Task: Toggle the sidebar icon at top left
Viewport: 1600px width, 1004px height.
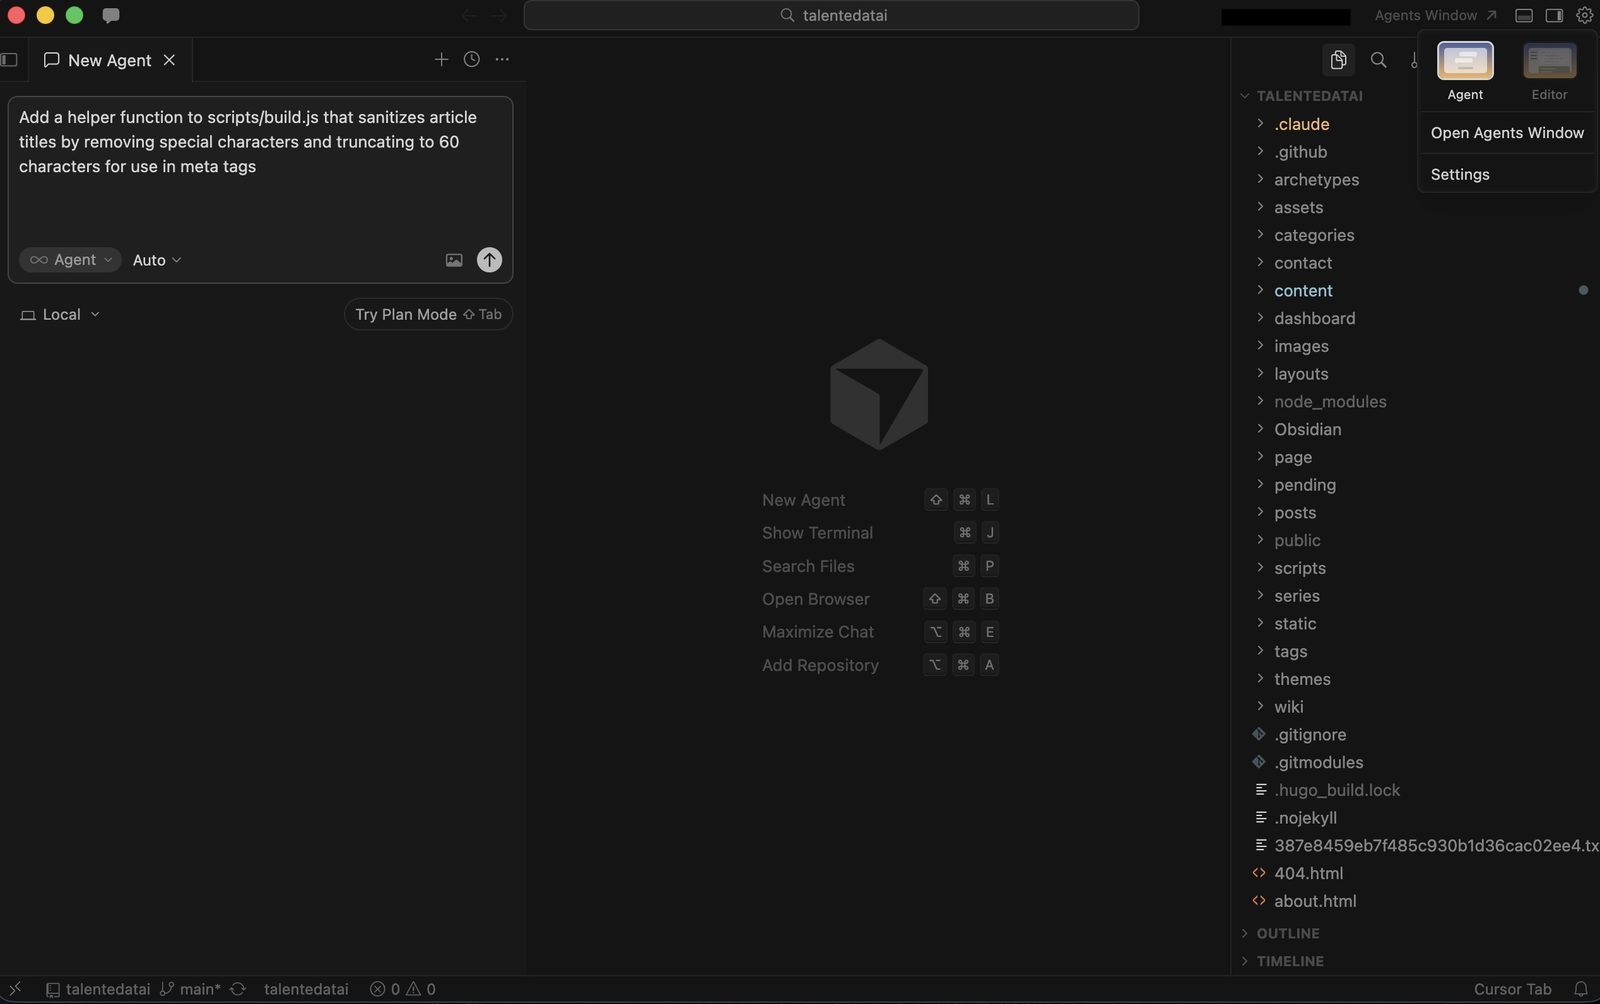Action: 10,60
